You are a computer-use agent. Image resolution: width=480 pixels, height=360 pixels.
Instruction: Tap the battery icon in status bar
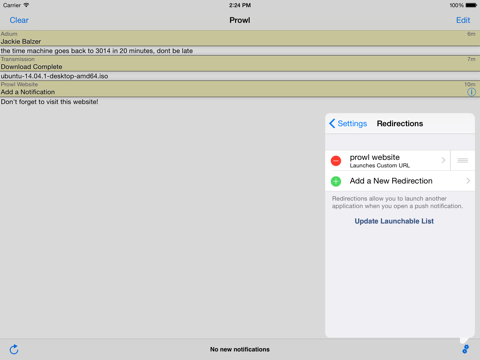click(471, 5)
